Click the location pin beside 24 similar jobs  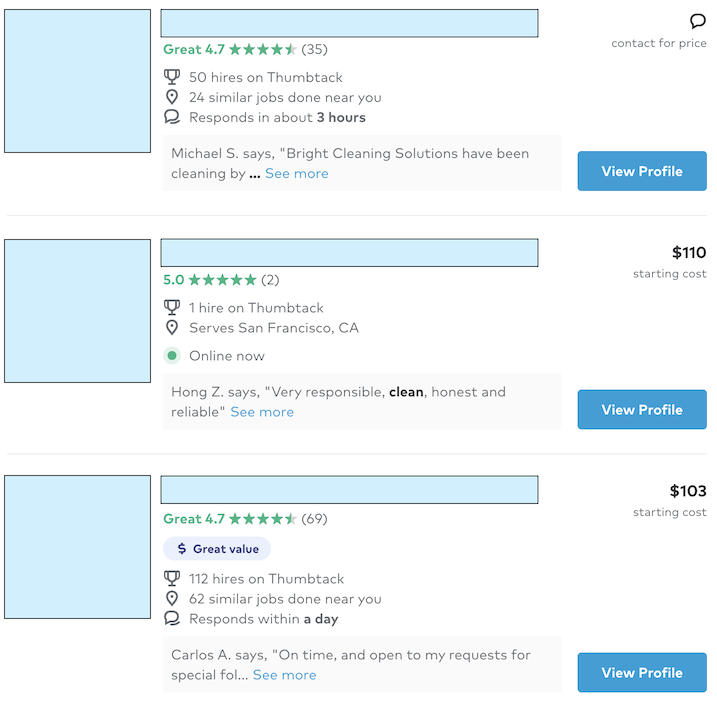point(172,97)
